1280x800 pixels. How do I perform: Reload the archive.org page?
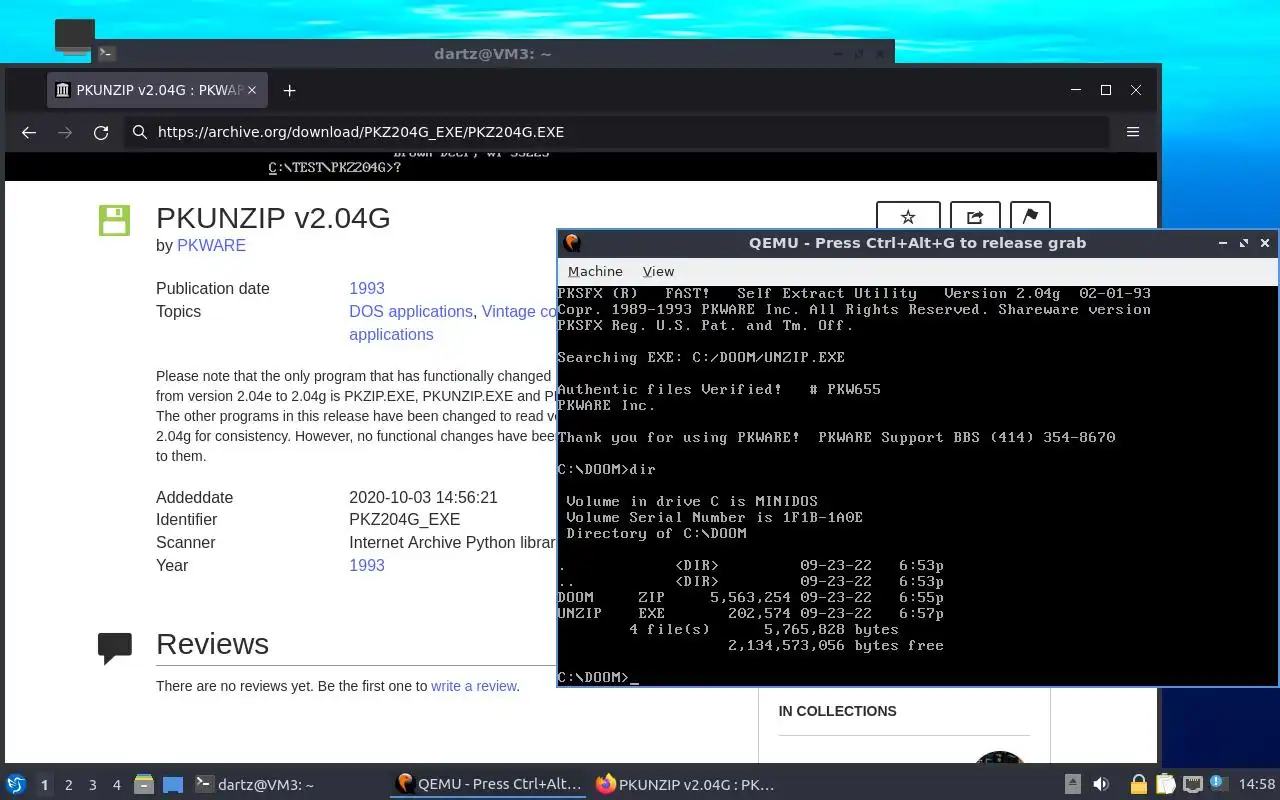[x=101, y=132]
